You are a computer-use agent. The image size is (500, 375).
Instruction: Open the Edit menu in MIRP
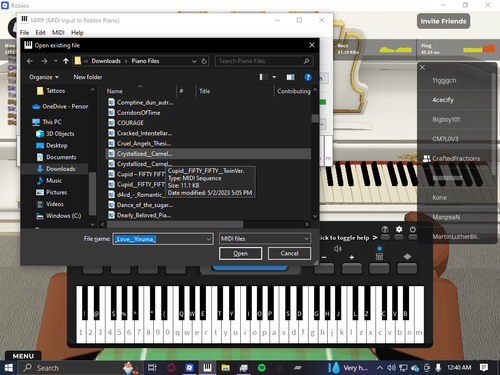click(40, 33)
